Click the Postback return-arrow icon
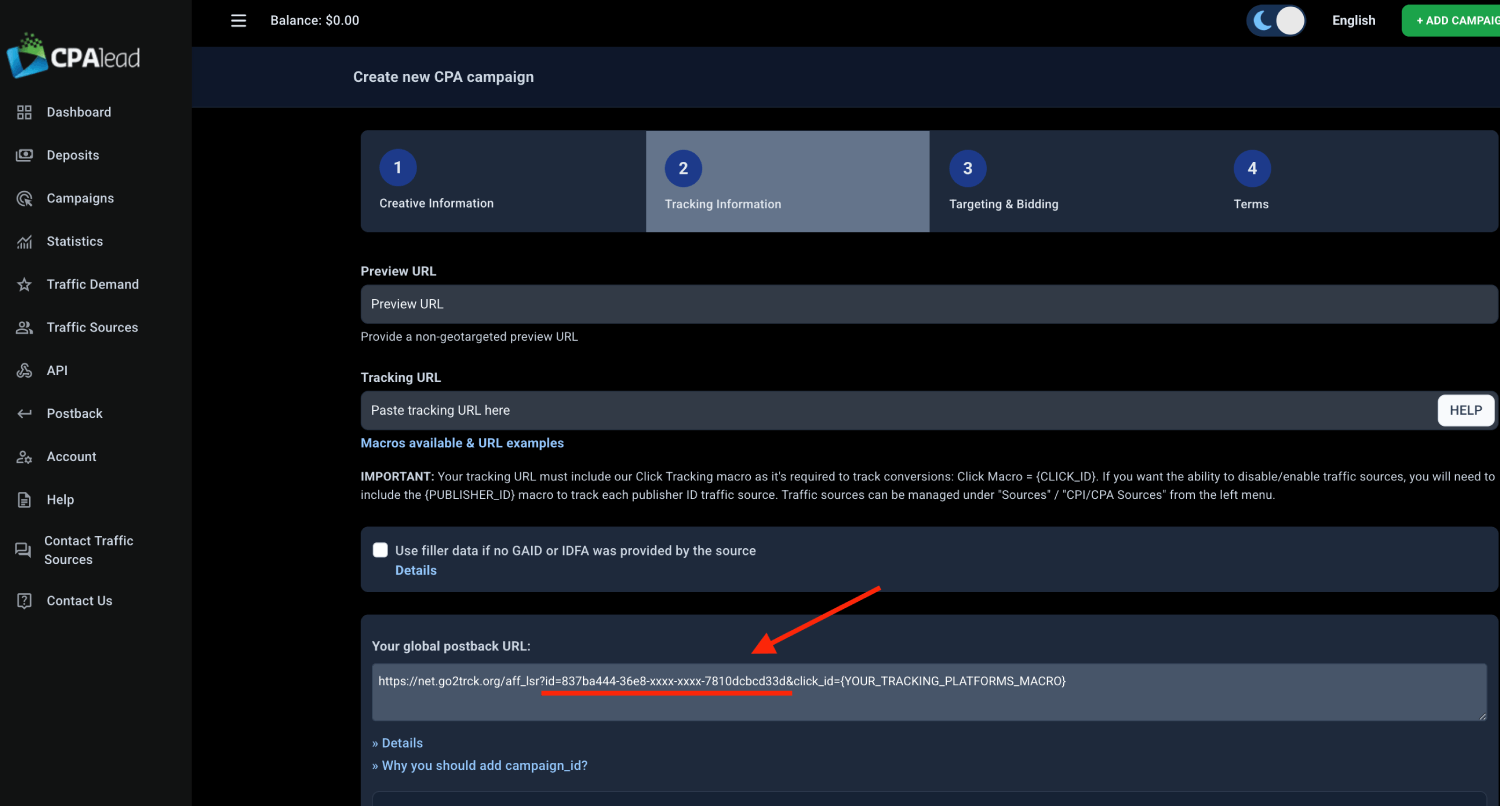The width and height of the screenshot is (1500, 806). click(x=25, y=413)
